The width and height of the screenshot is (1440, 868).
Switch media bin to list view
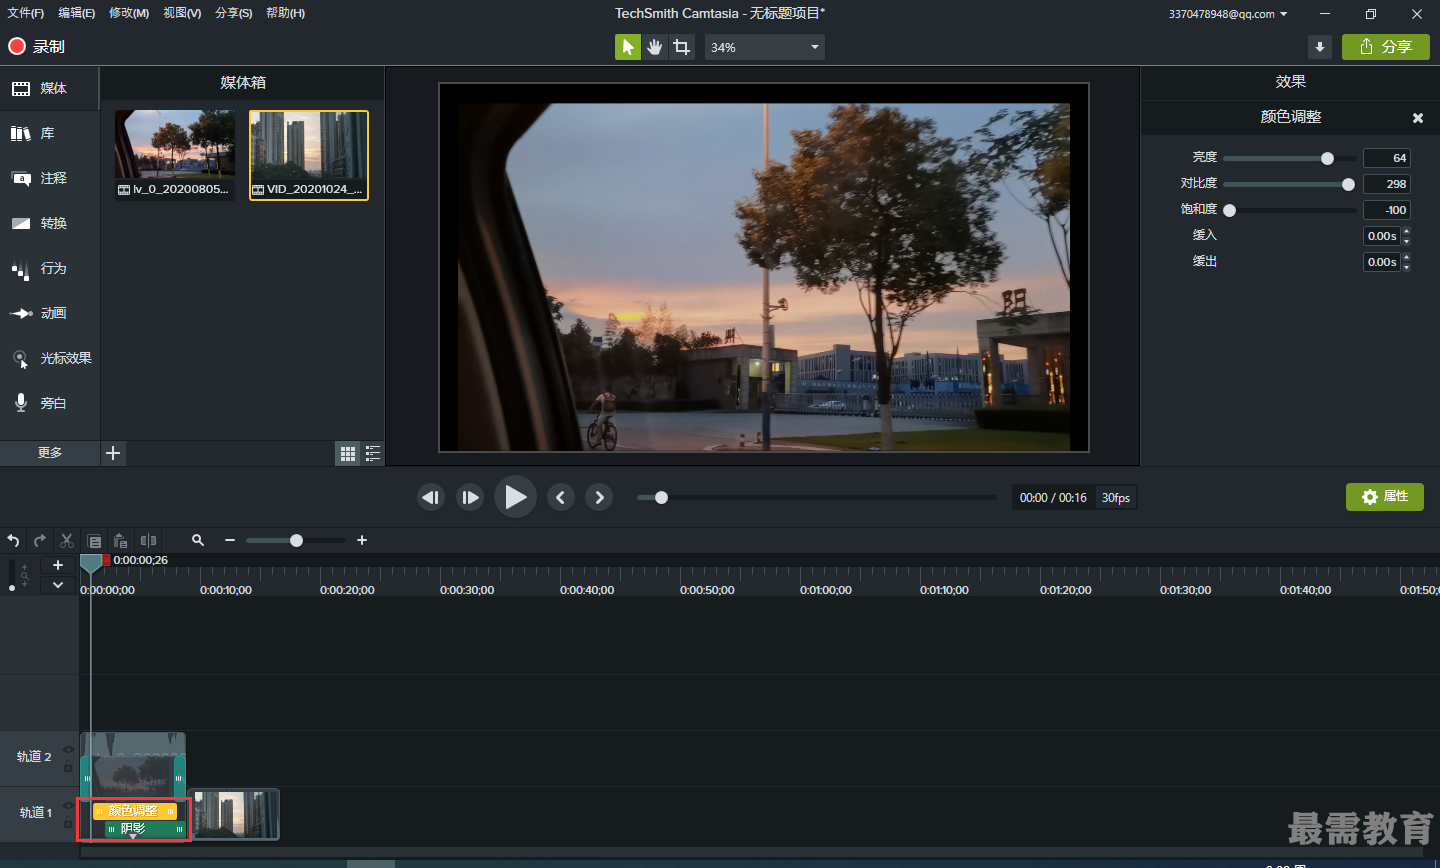[373, 454]
